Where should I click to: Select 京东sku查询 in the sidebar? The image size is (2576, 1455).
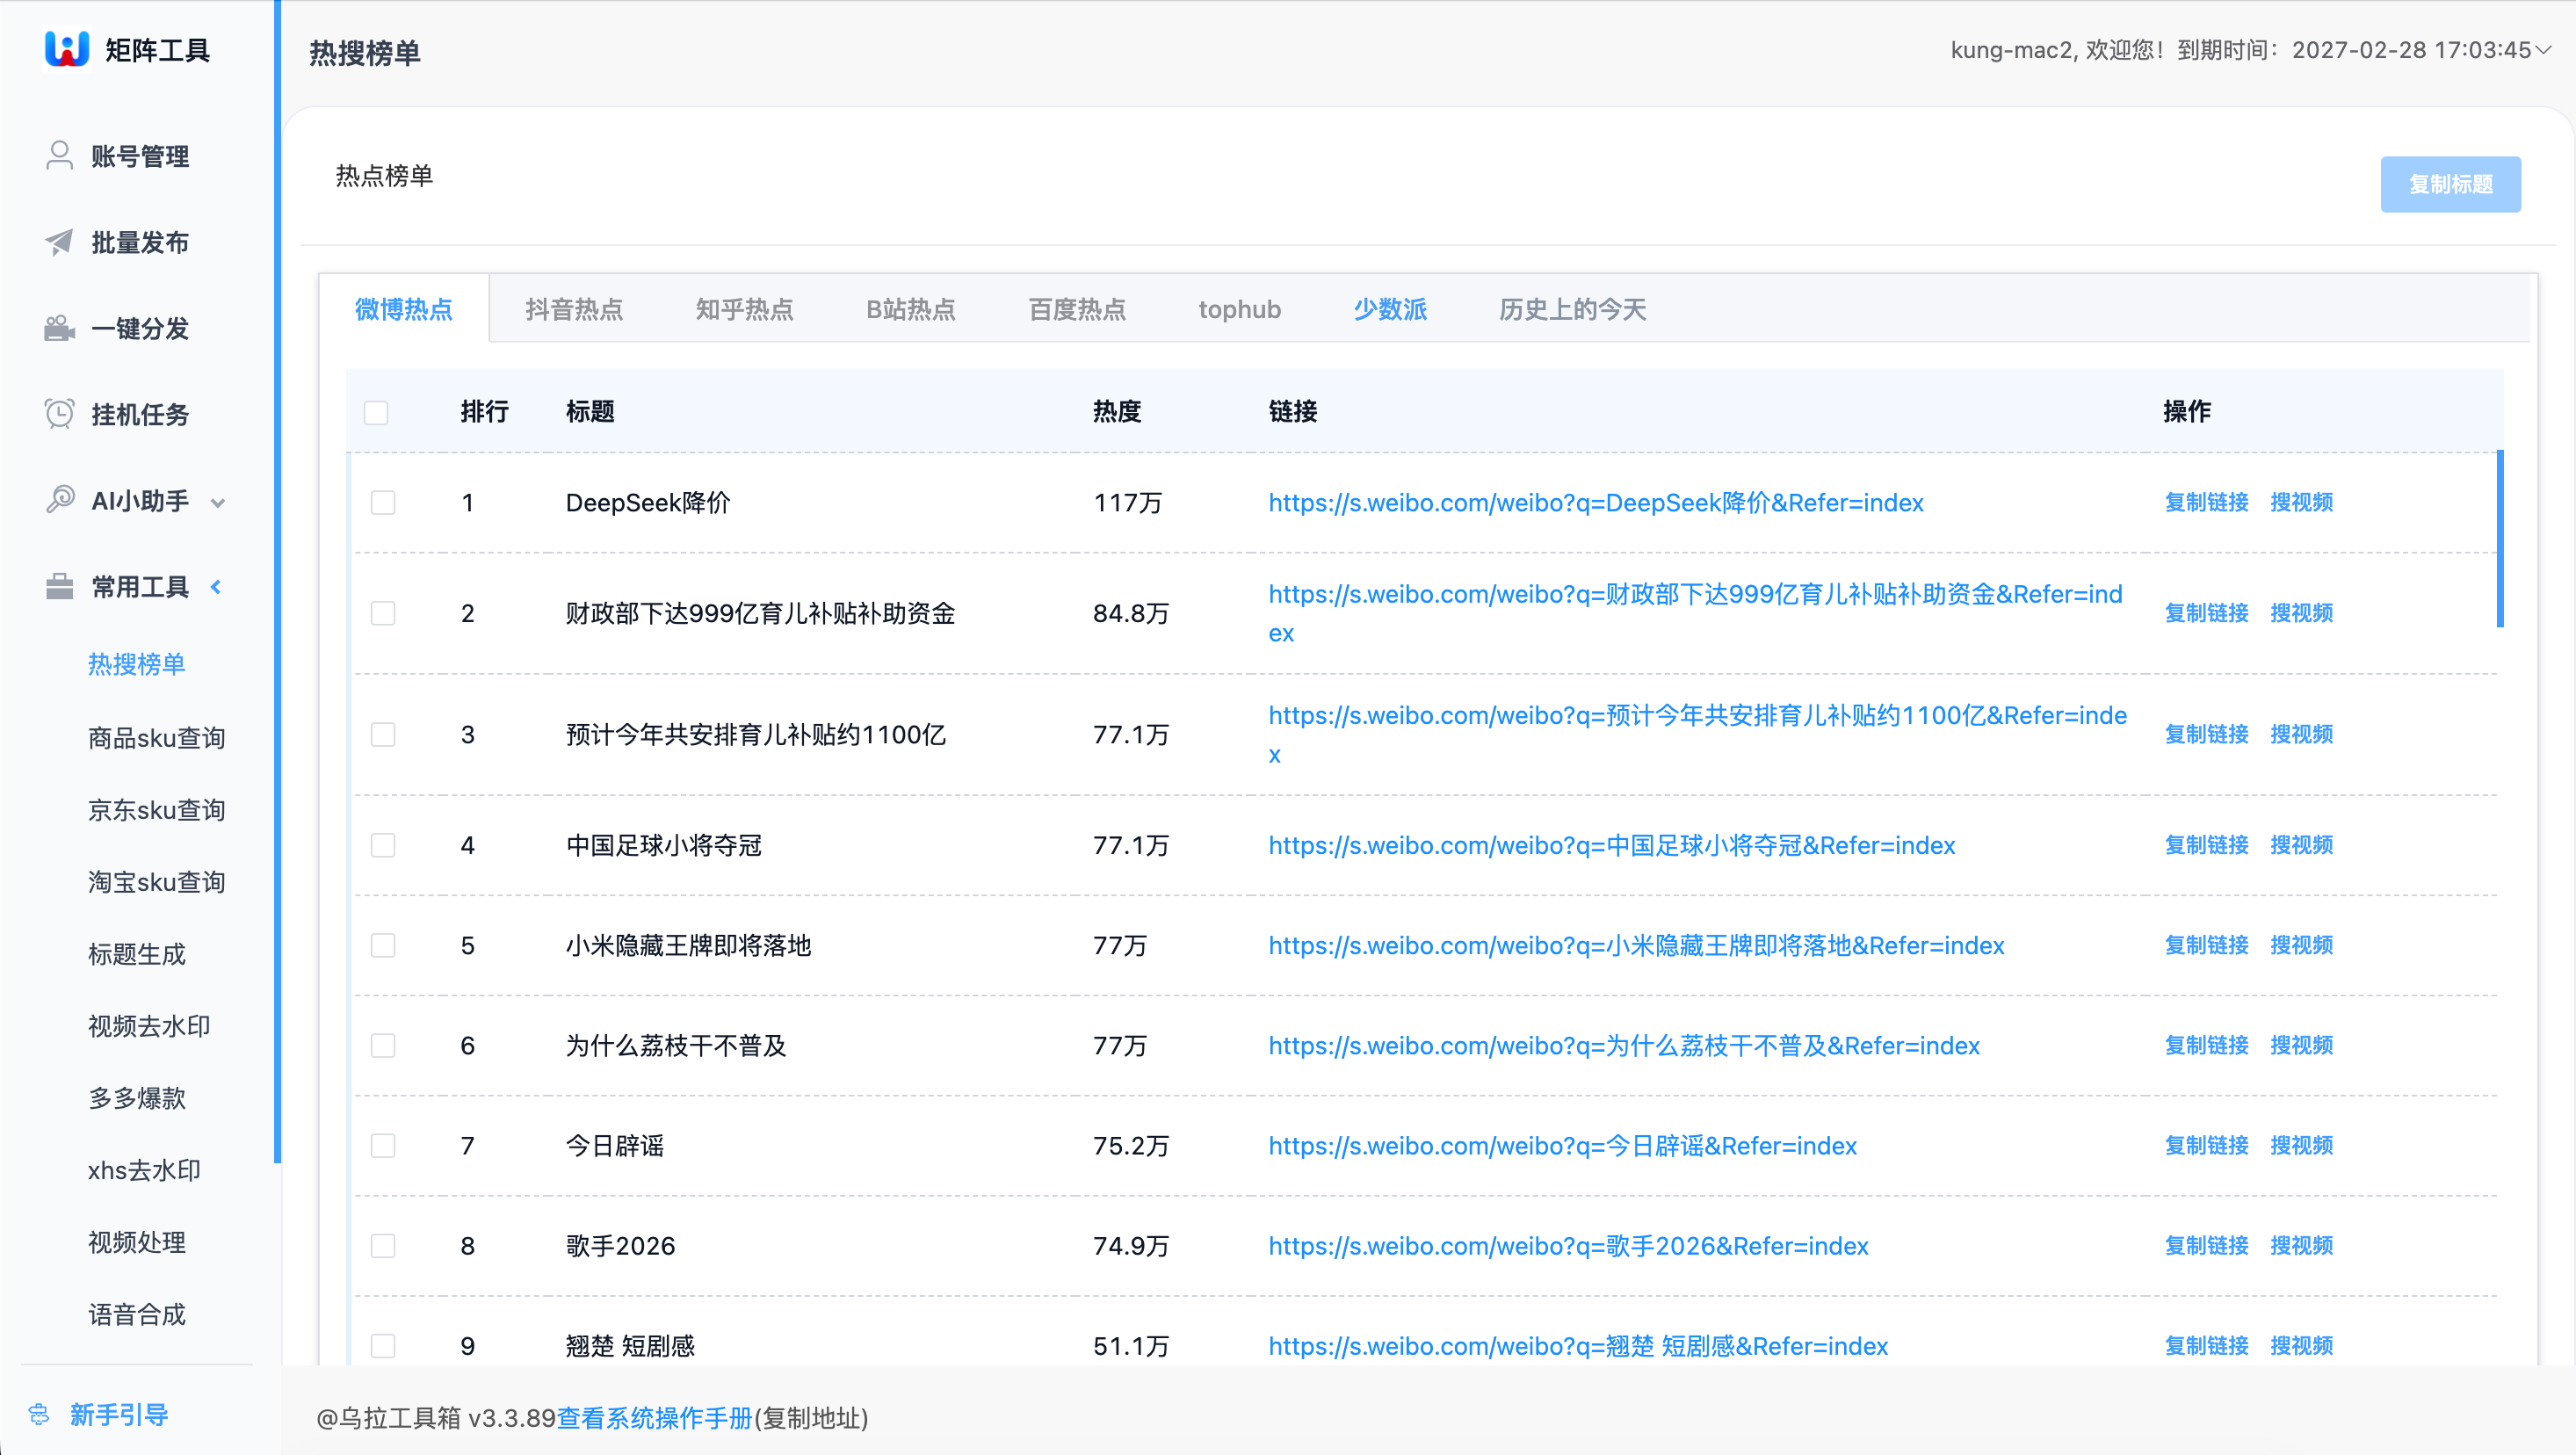(x=156, y=810)
